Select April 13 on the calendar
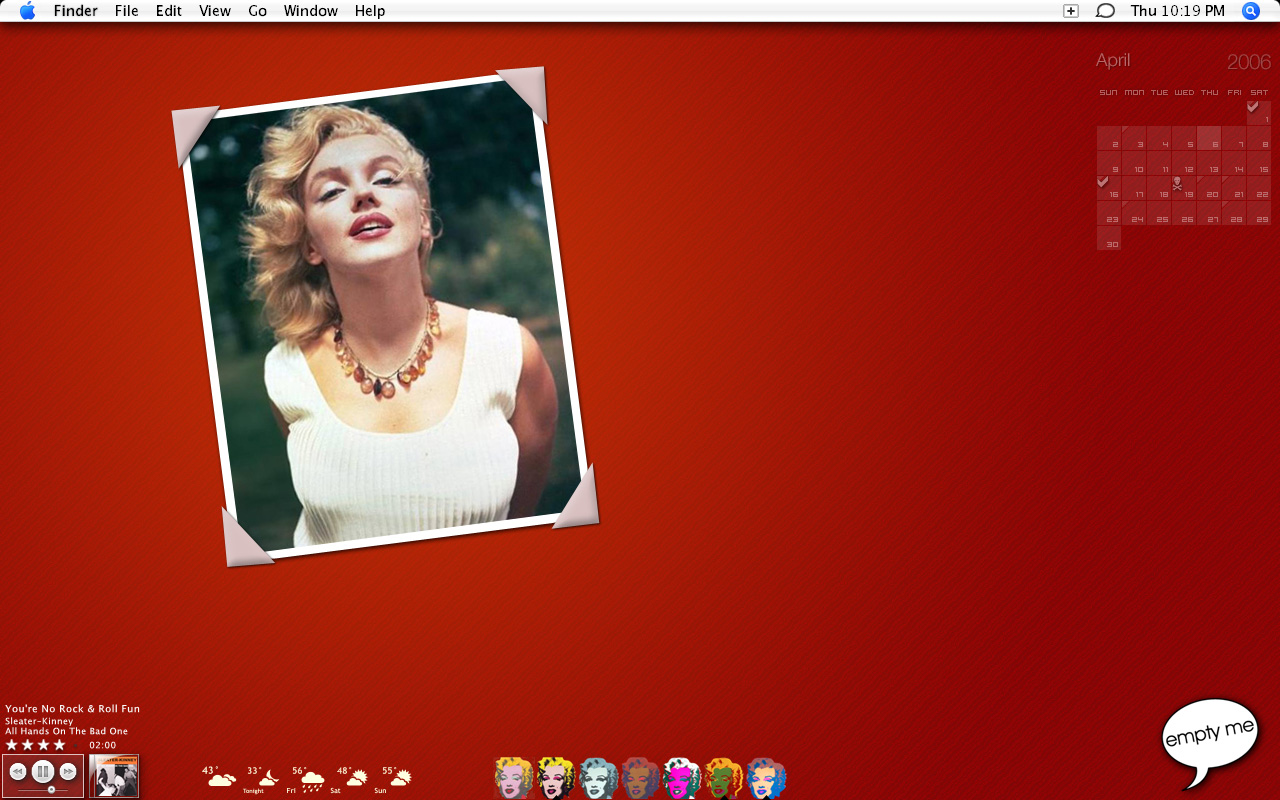 pos(1209,163)
